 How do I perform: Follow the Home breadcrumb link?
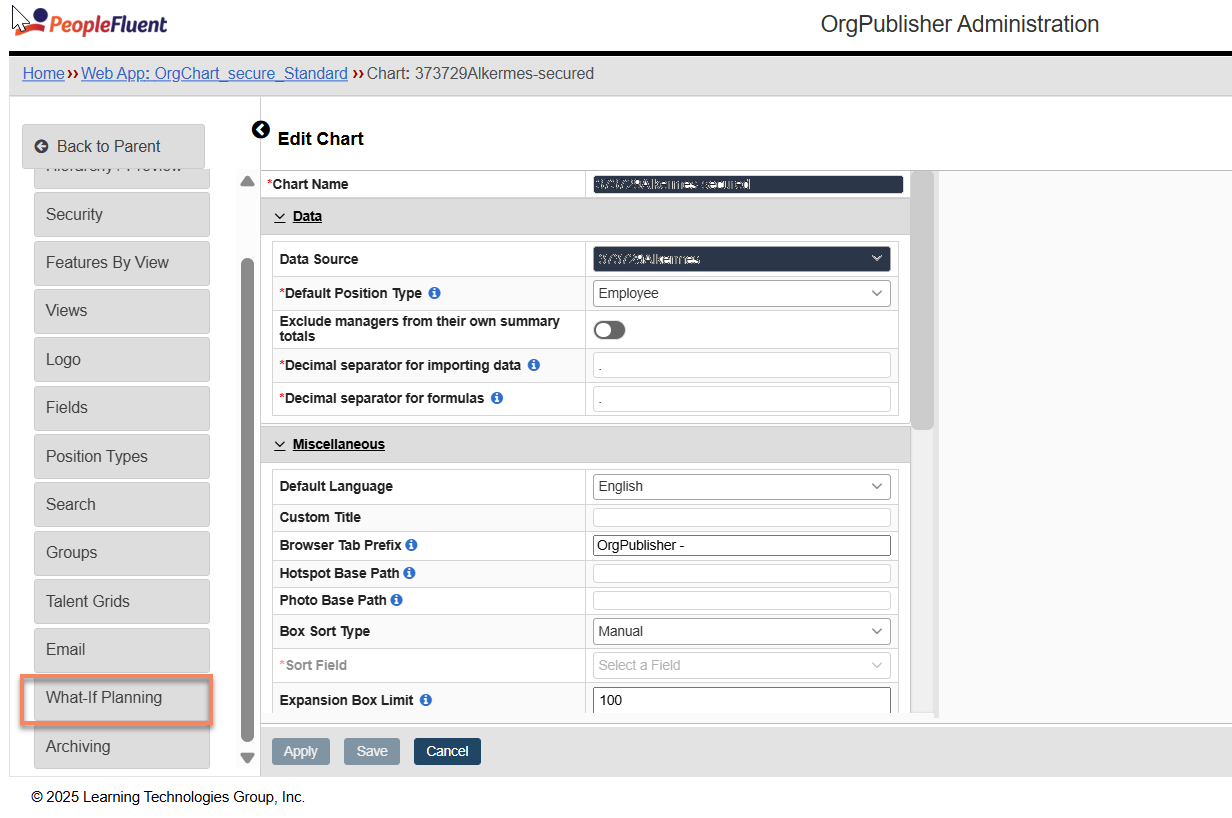[43, 73]
